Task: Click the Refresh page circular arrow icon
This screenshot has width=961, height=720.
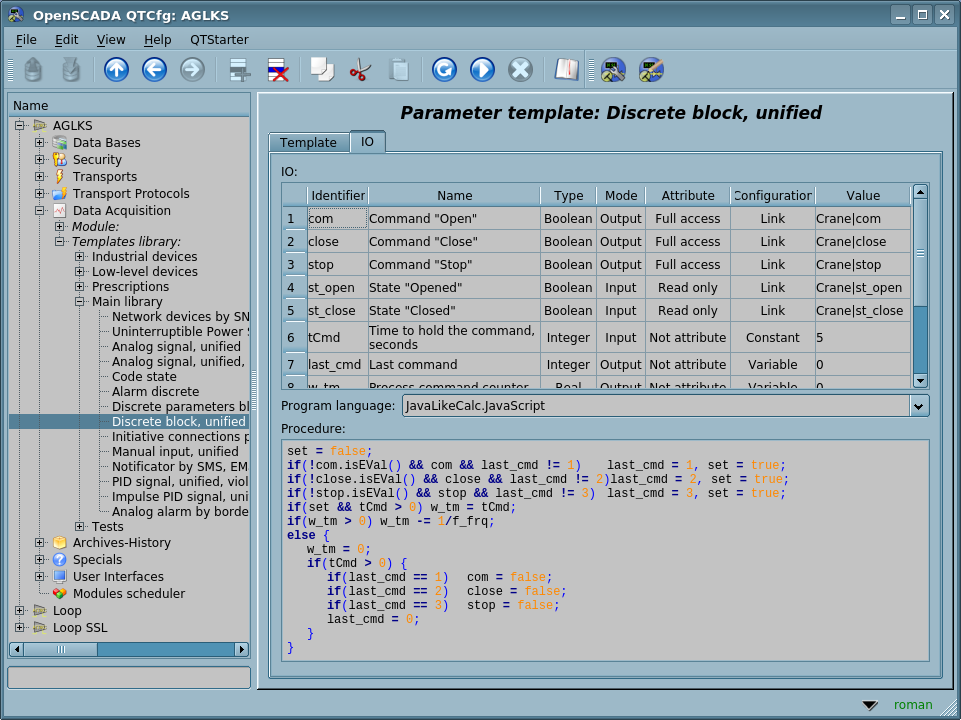Action: 444,70
